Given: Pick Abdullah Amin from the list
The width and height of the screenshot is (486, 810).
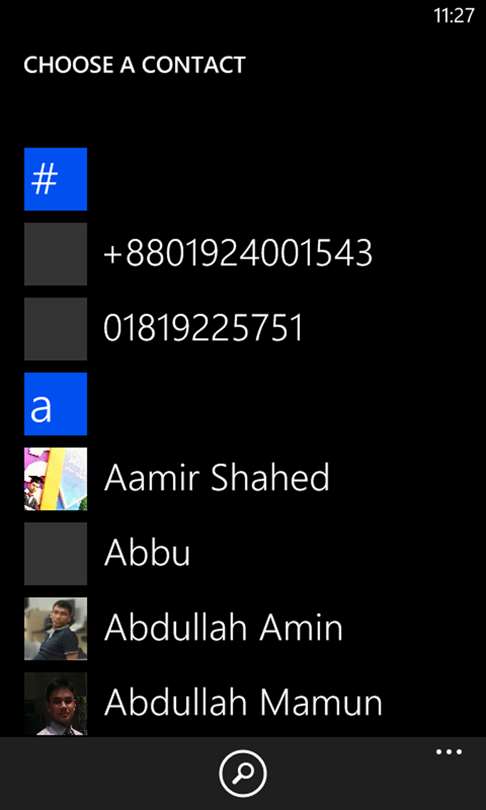Looking at the screenshot, I should point(223,628).
